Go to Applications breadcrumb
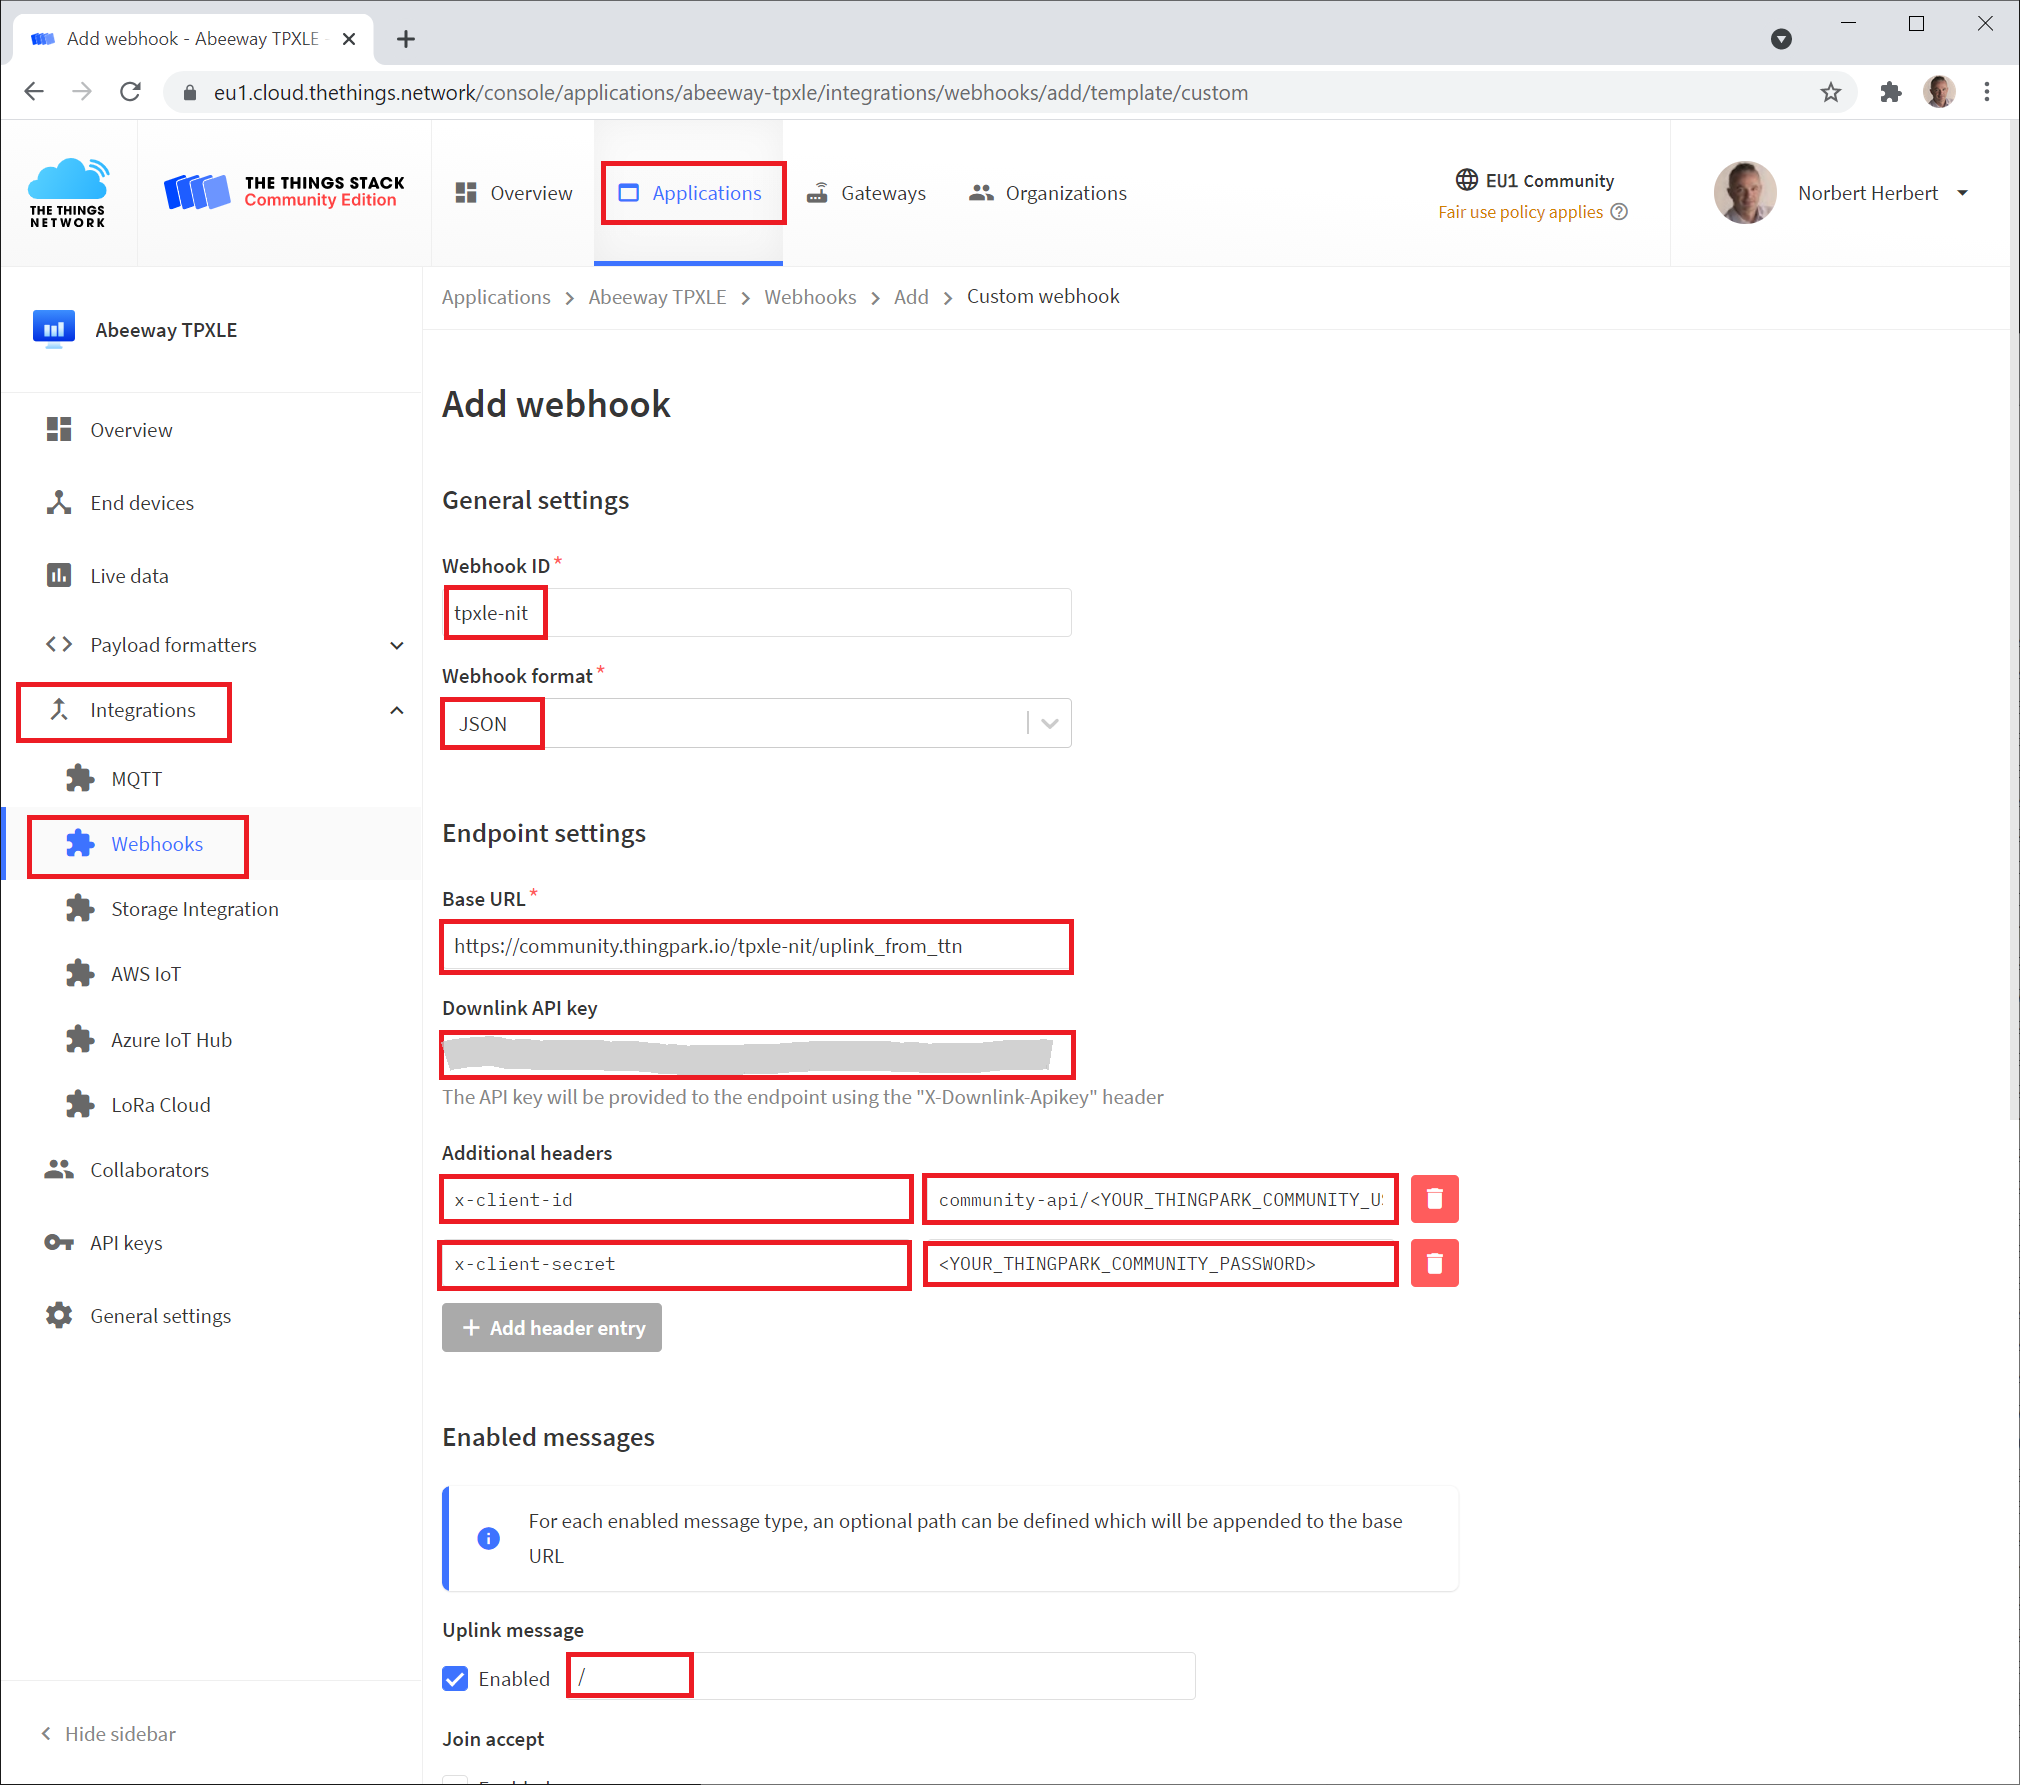Image resolution: width=2020 pixels, height=1785 pixels. click(496, 297)
